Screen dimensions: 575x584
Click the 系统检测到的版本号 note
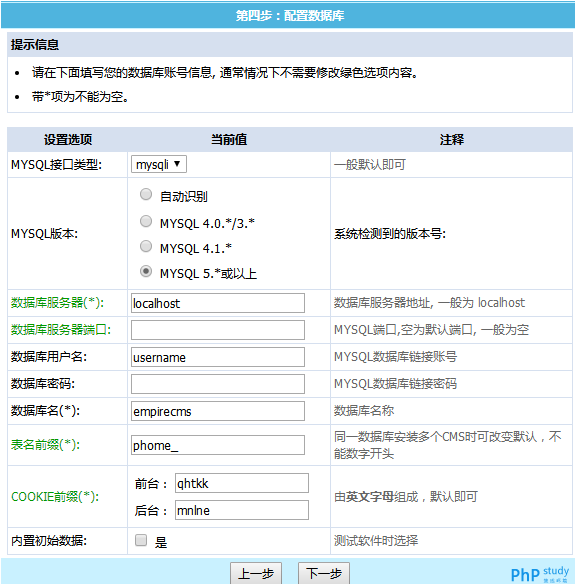tap(390, 234)
